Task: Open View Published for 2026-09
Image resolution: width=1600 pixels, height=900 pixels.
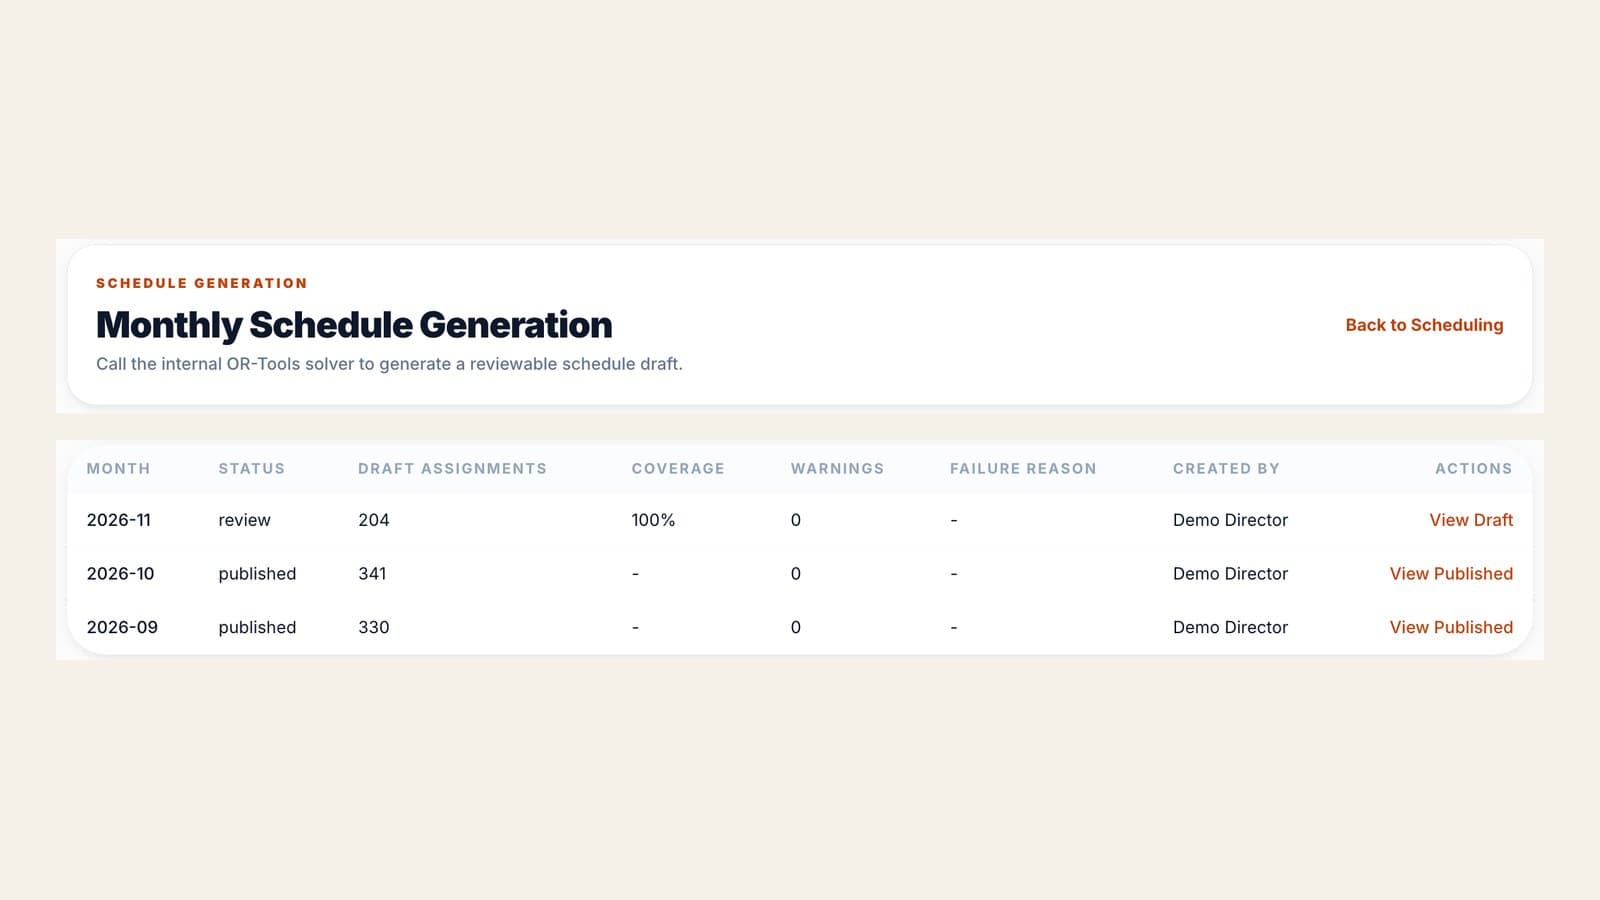Action: (1451, 627)
